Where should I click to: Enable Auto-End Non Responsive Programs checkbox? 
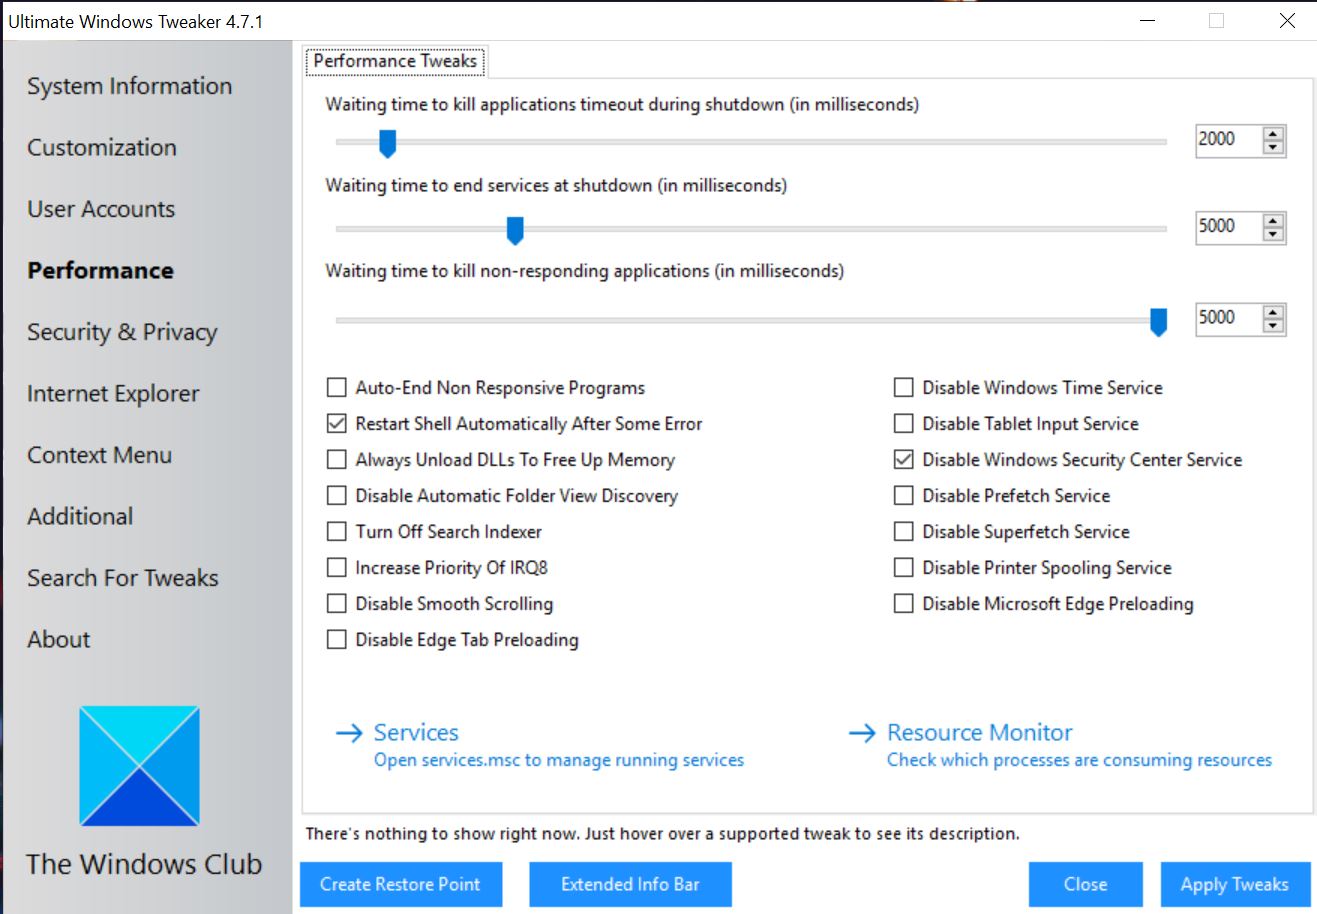337,388
